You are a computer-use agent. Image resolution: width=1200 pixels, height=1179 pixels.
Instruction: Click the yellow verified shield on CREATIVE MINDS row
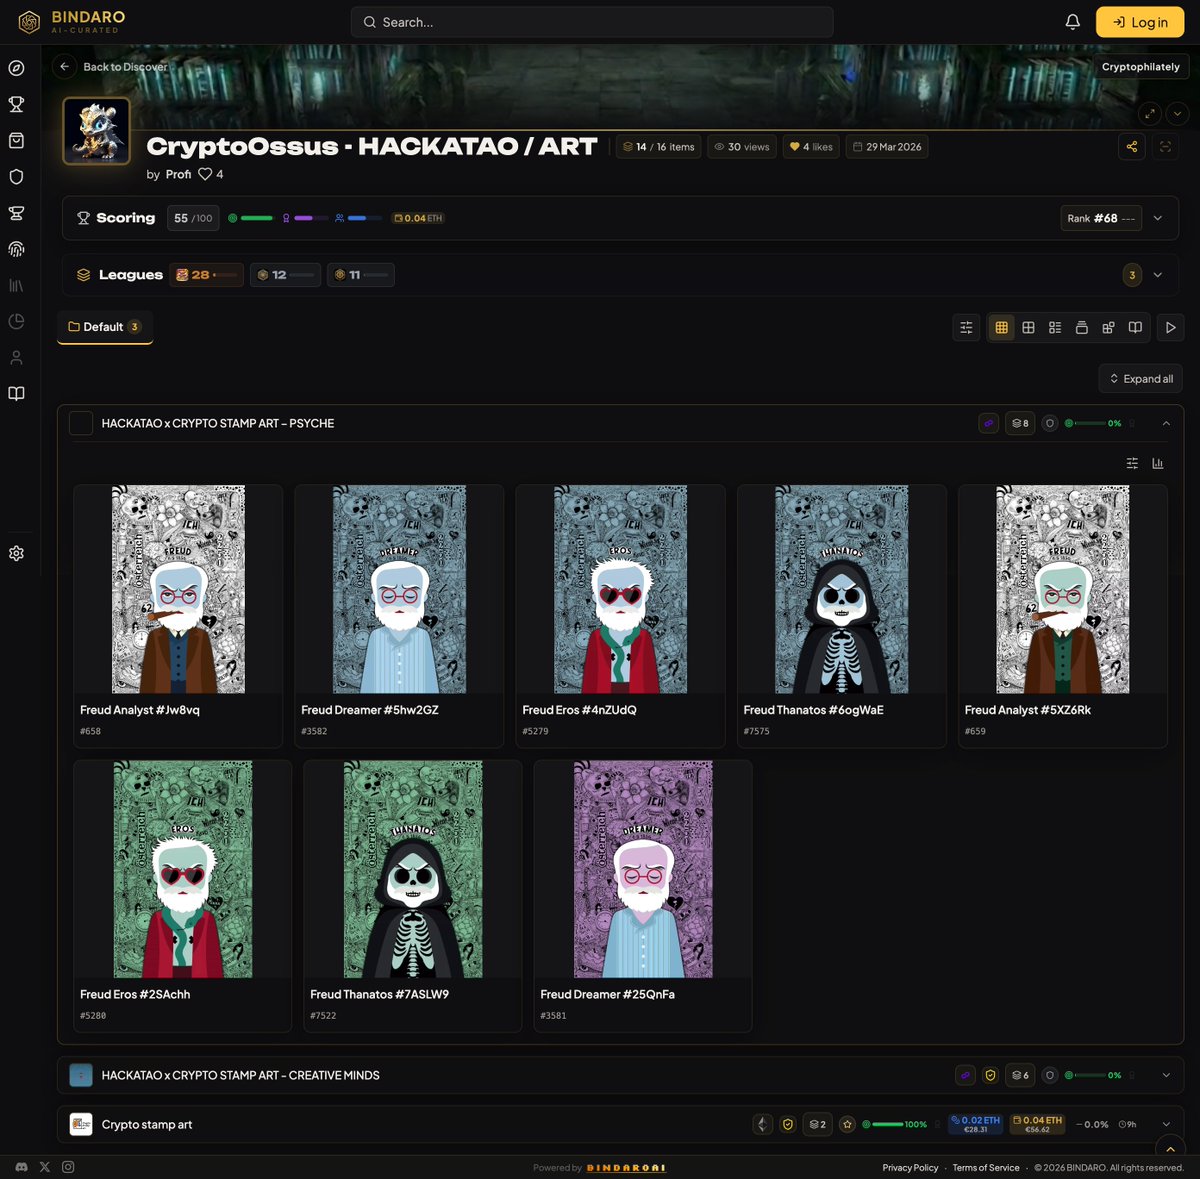pyautogui.click(x=990, y=1075)
